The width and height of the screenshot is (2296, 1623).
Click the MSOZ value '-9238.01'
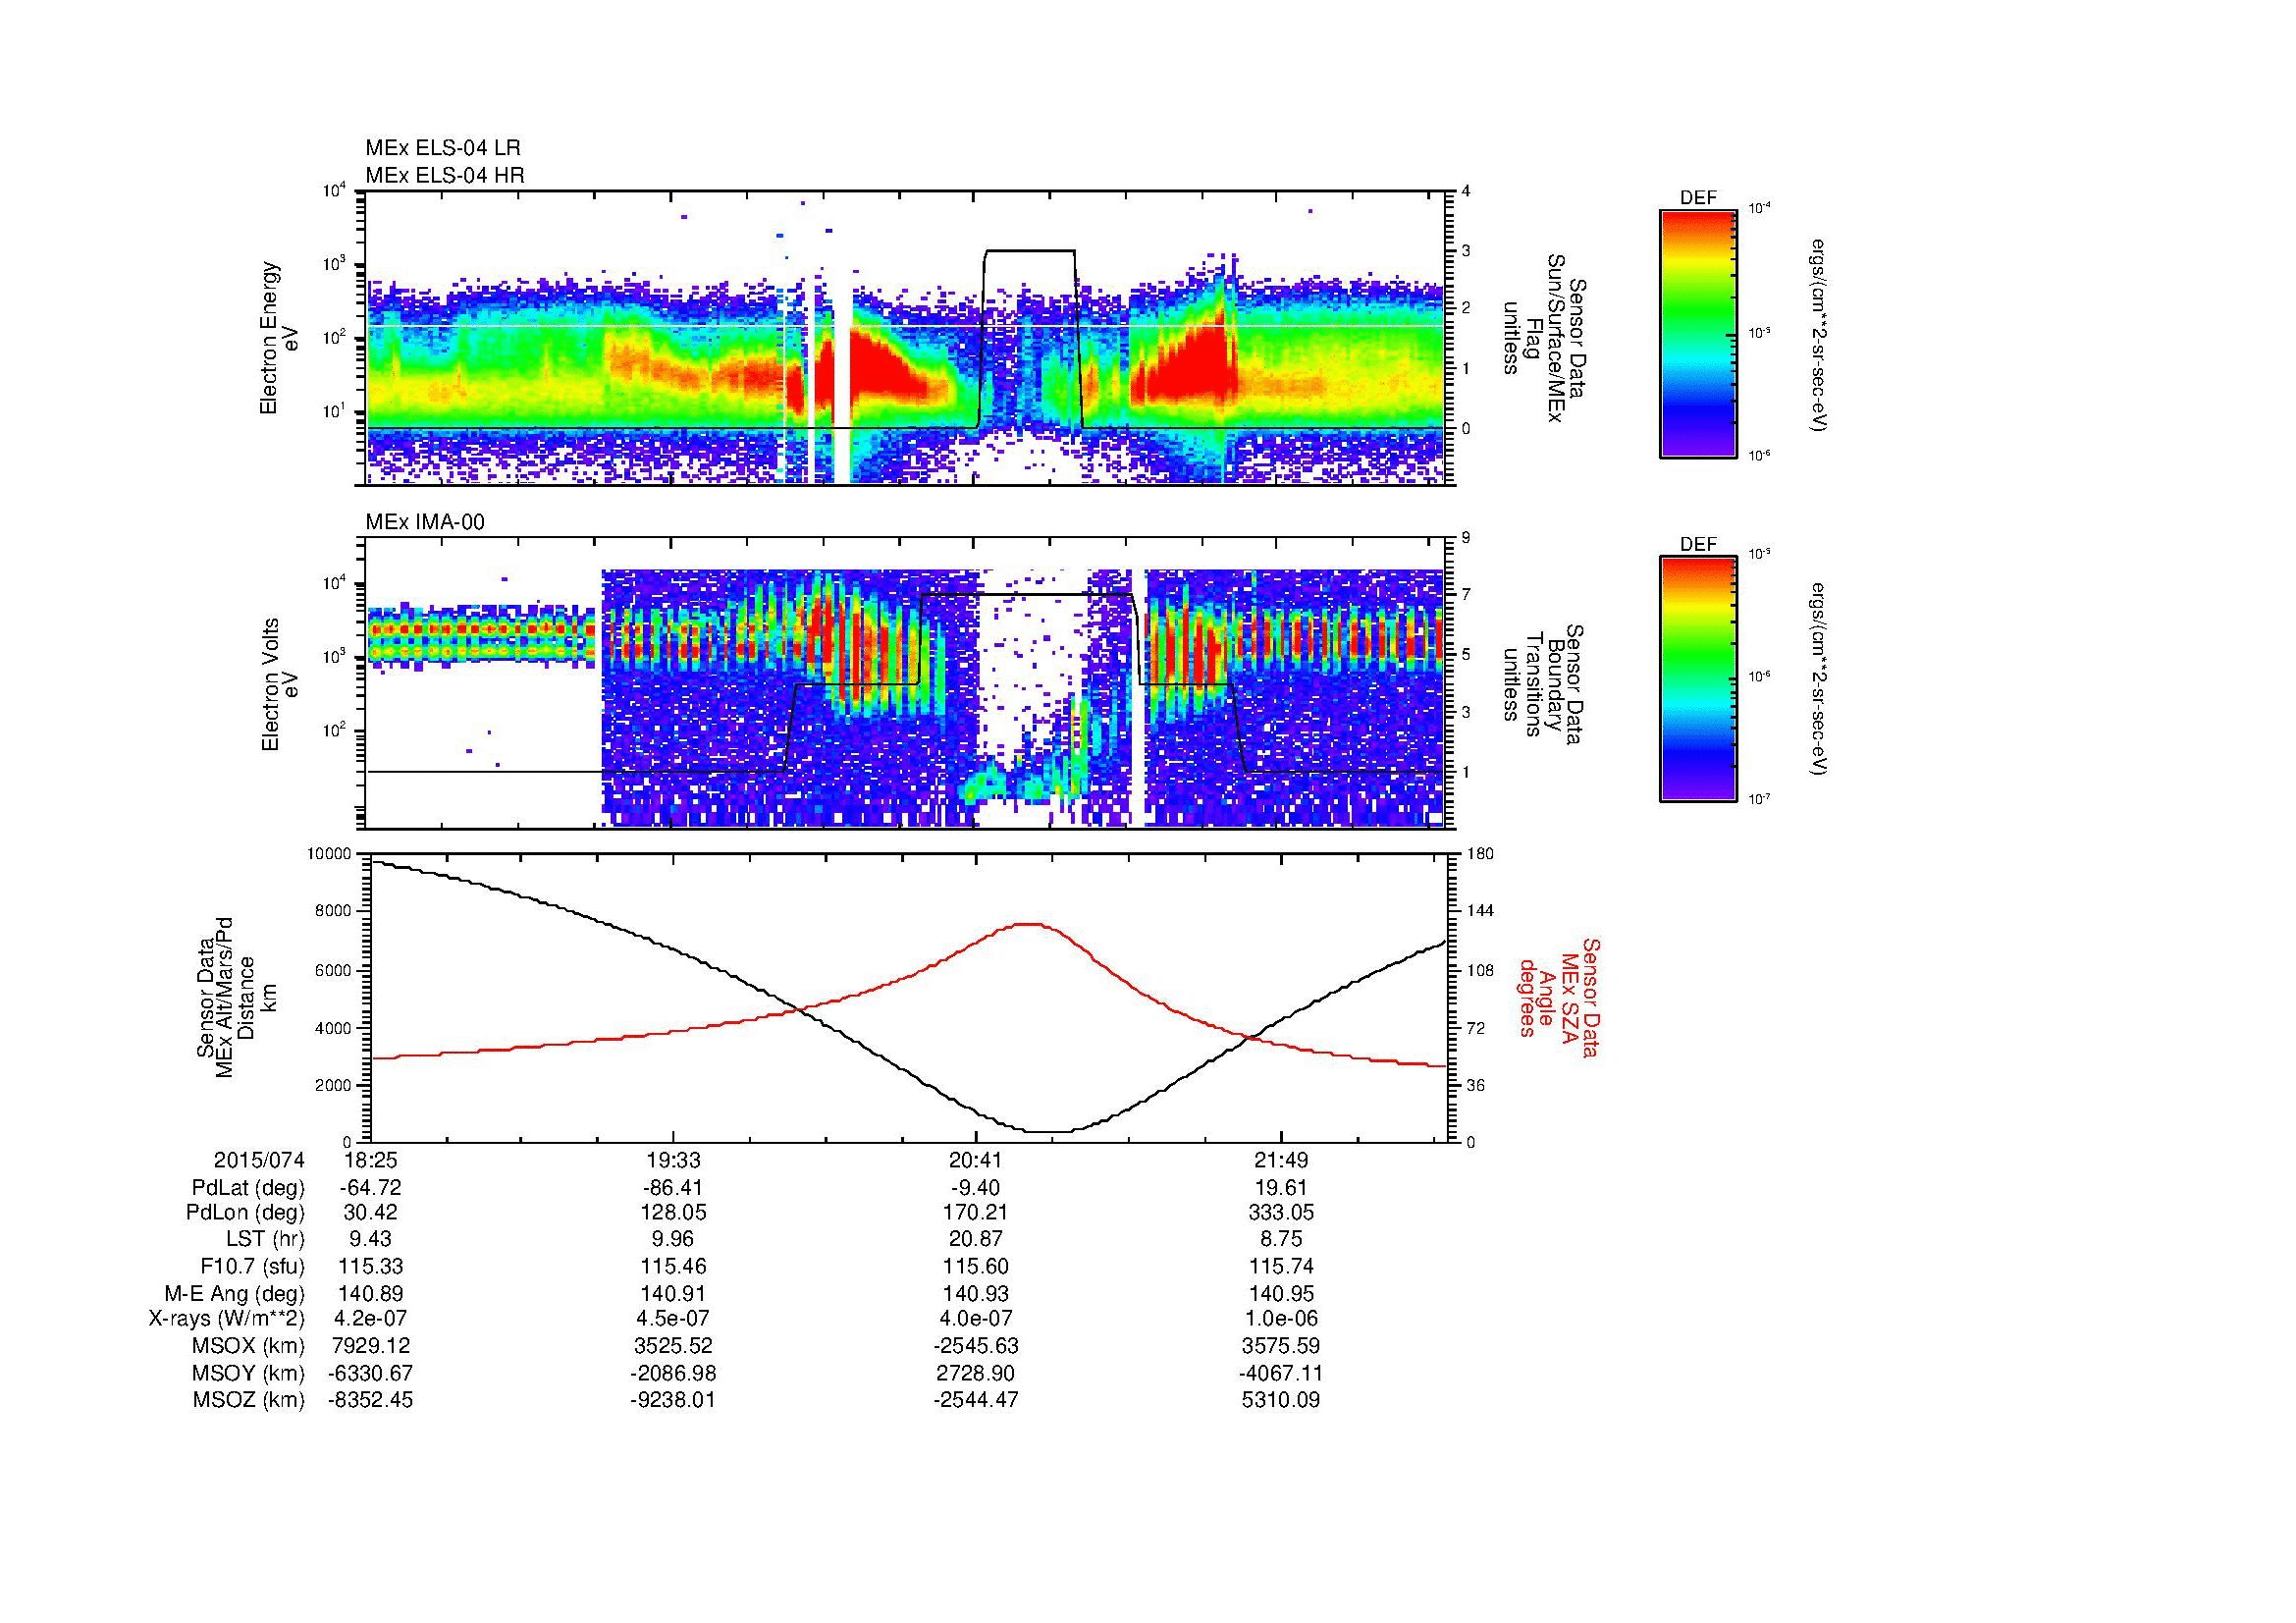(x=675, y=1401)
